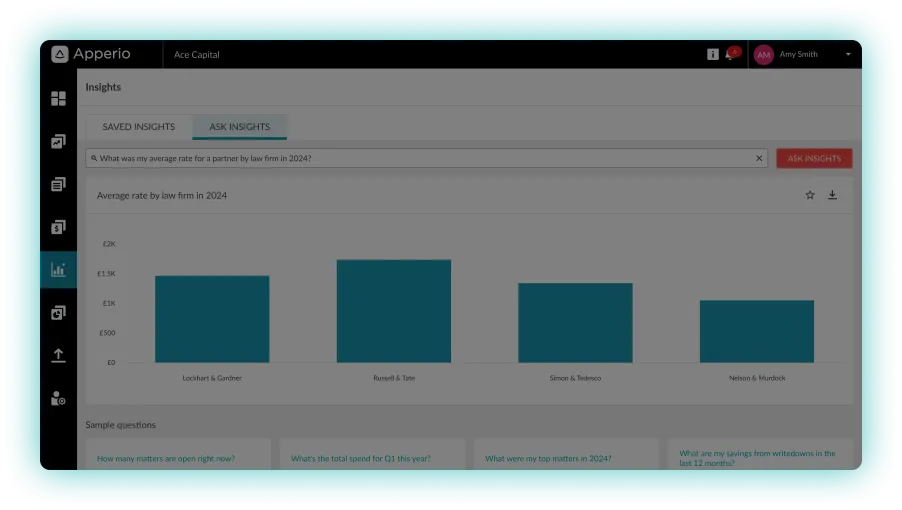Click 'How many matters are open right now?'
The image size is (902, 510).
[166, 458]
